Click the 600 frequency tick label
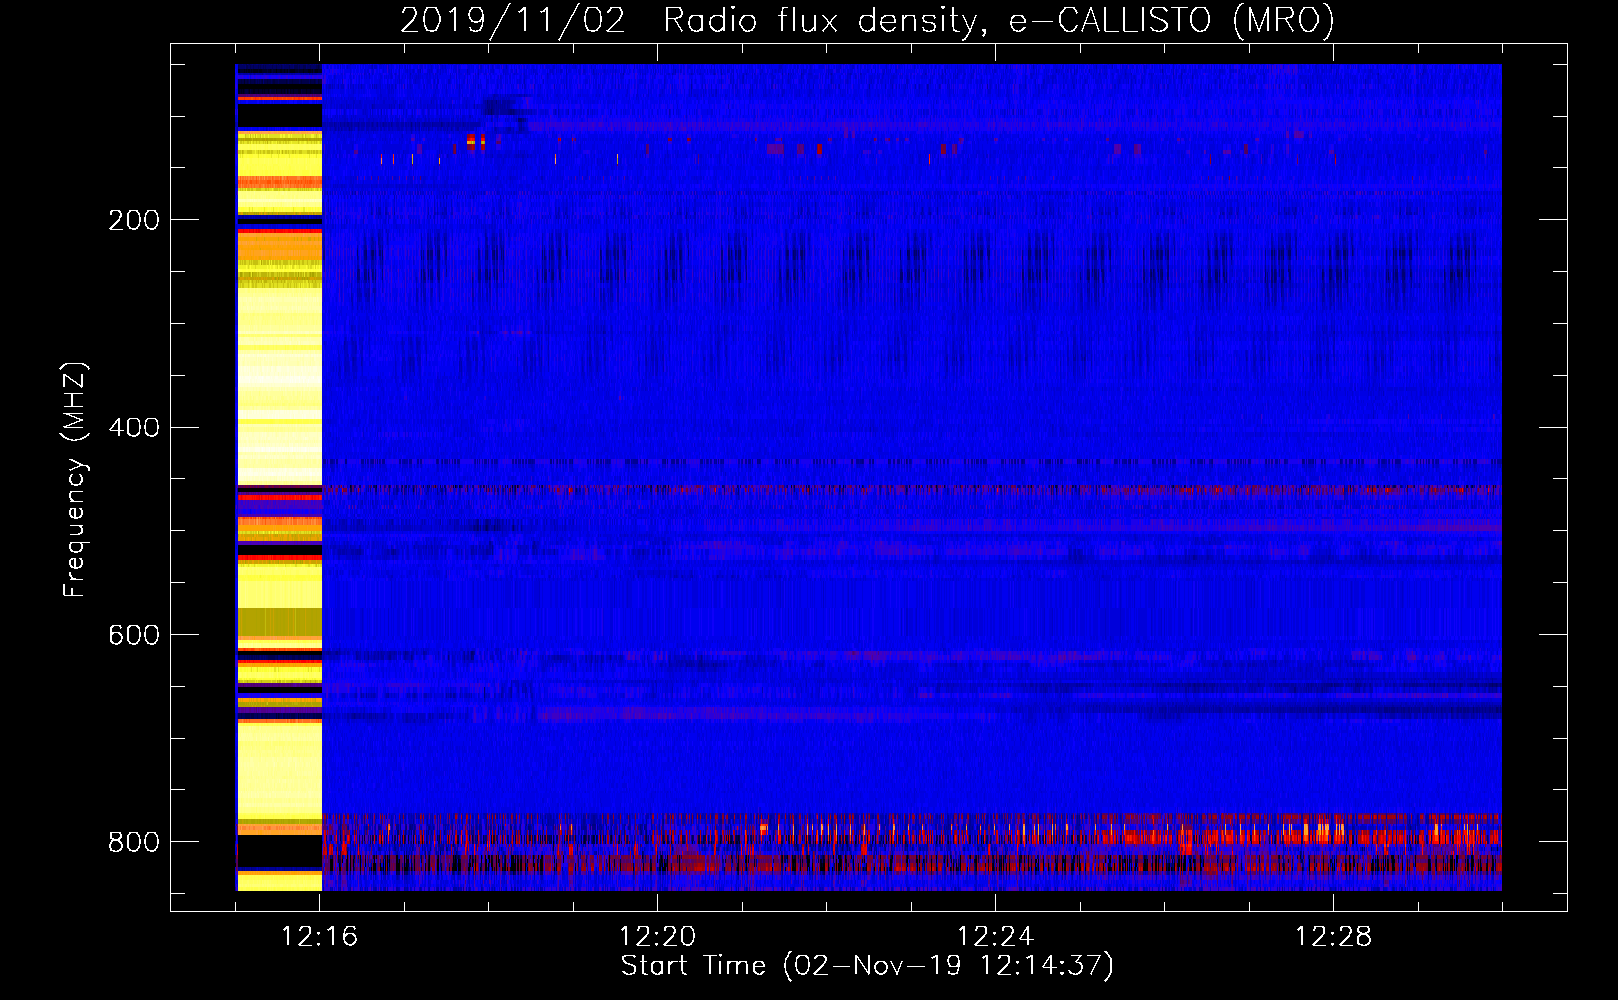 coord(134,636)
